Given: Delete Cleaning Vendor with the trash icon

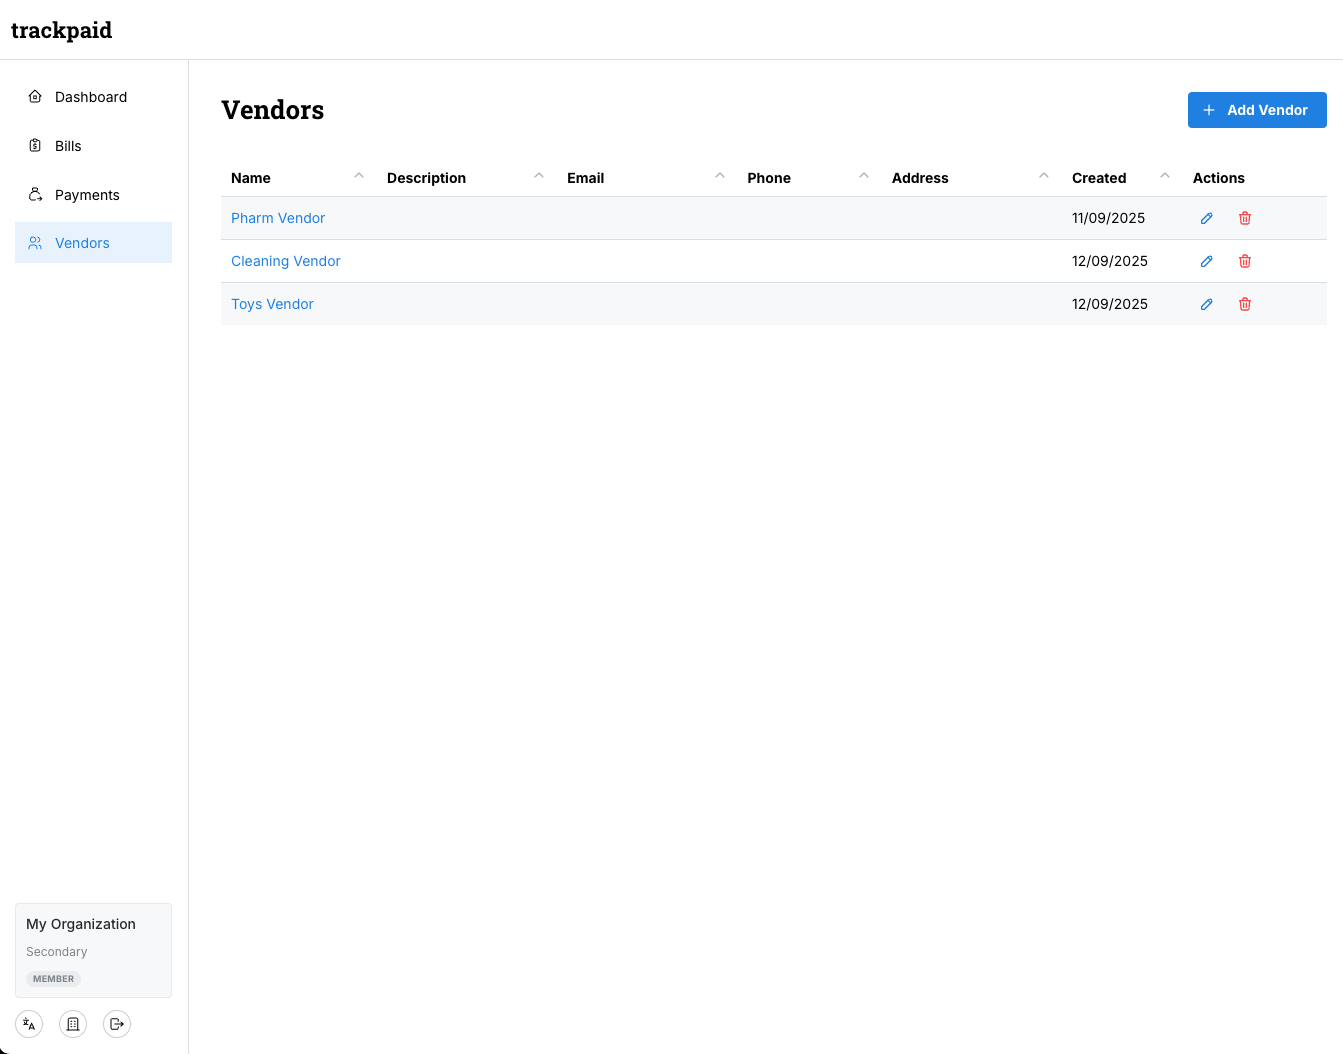Looking at the screenshot, I should click(1245, 261).
